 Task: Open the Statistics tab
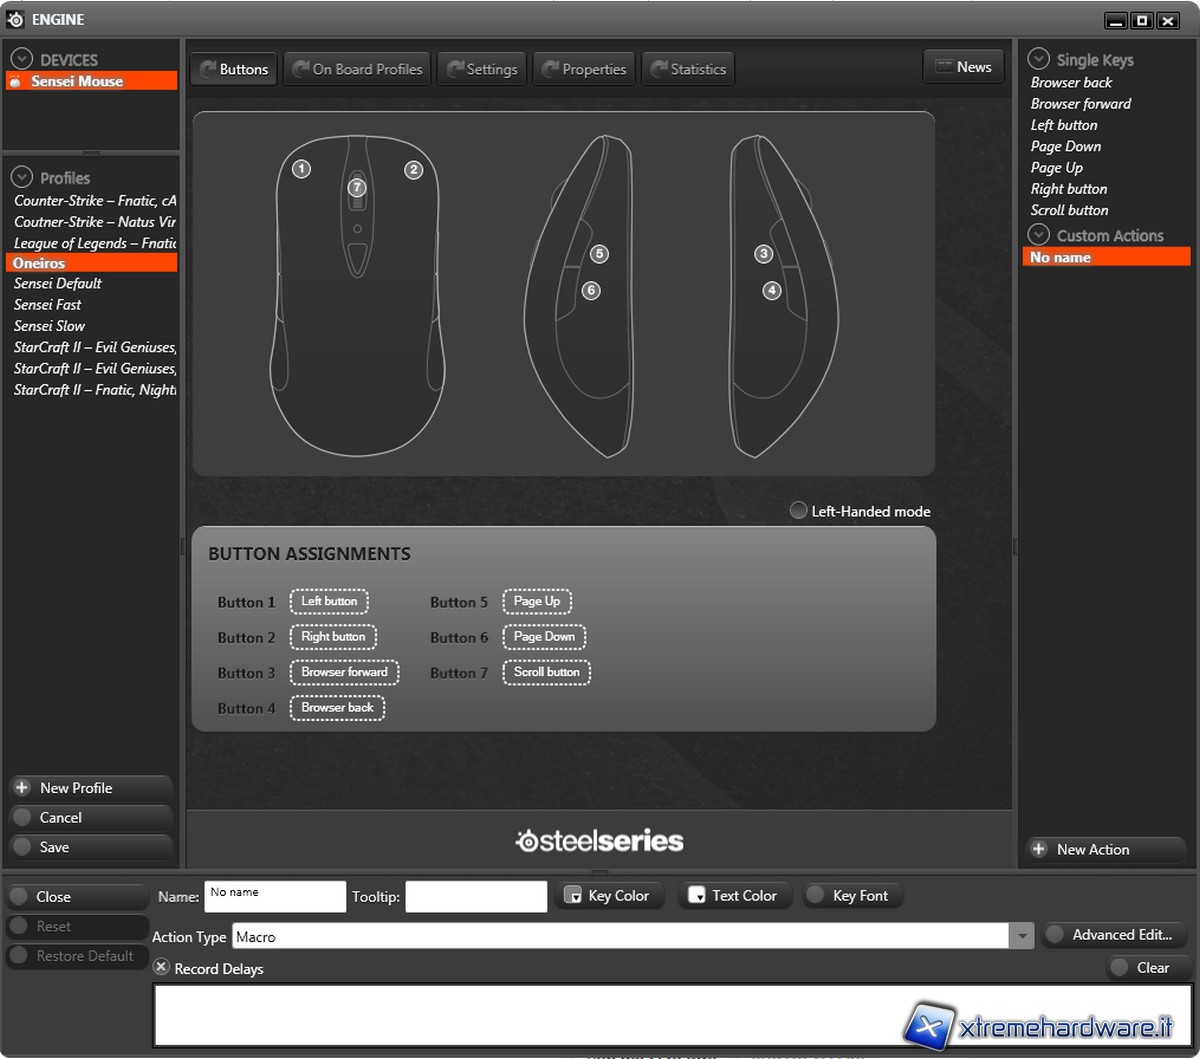click(x=687, y=69)
